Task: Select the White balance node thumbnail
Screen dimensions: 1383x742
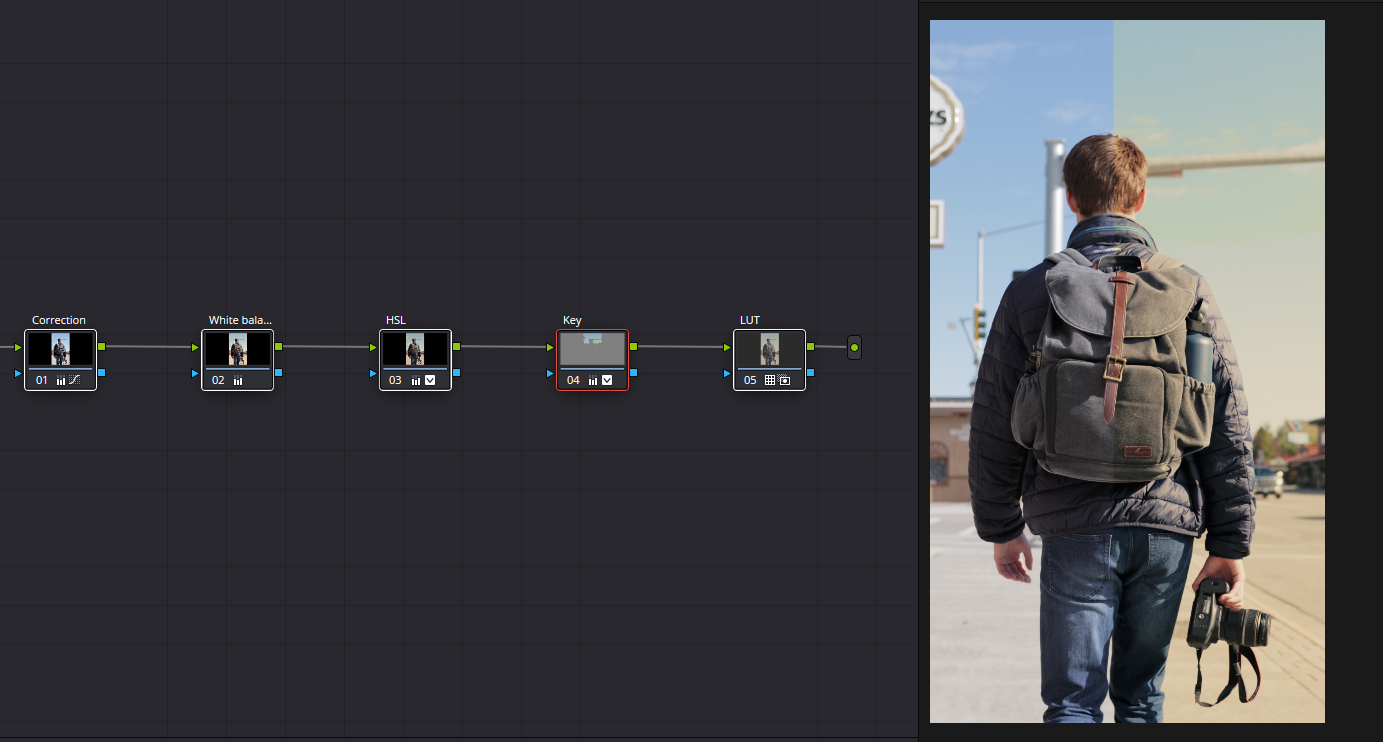Action: click(x=238, y=349)
